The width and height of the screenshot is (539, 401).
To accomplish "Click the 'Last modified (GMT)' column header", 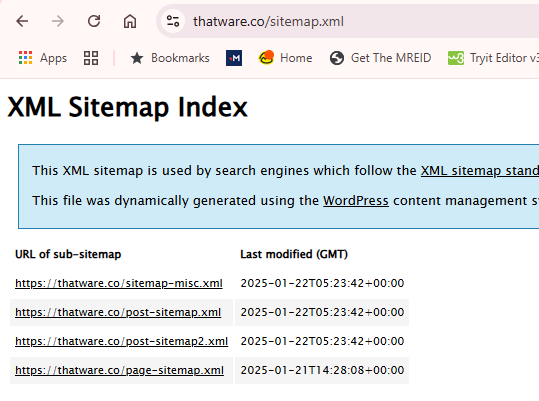I will 294,254.
